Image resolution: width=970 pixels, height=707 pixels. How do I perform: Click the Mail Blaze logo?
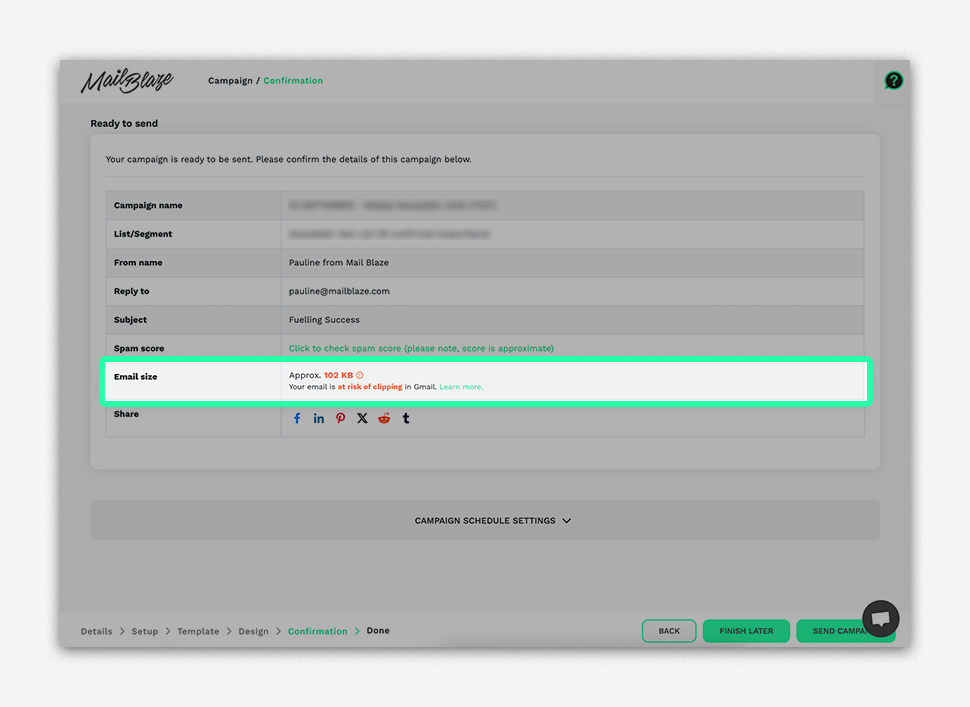[x=127, y=81]
